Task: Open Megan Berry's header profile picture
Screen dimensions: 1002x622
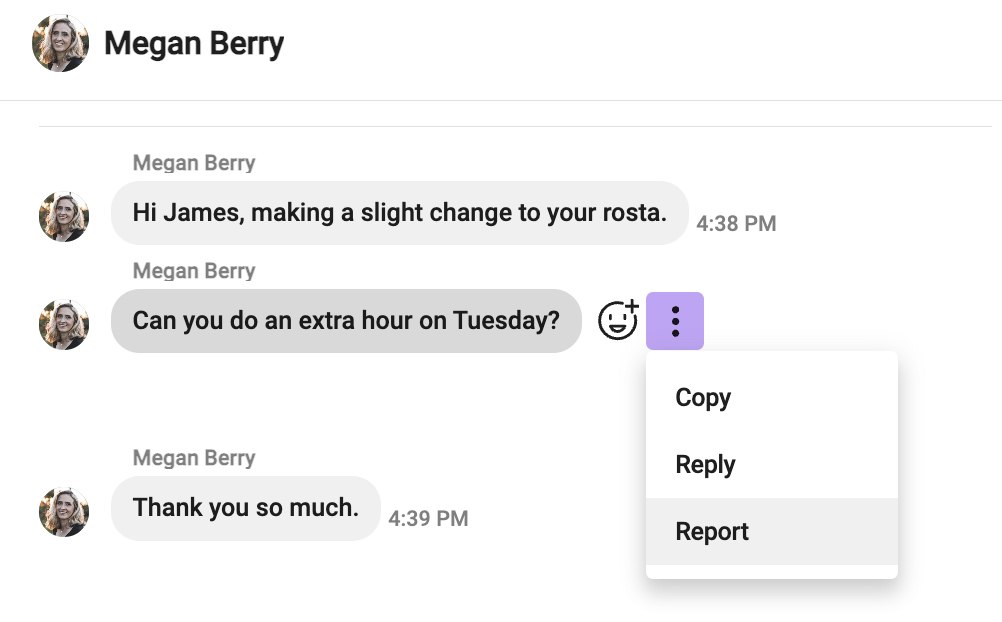Action: 61,43
